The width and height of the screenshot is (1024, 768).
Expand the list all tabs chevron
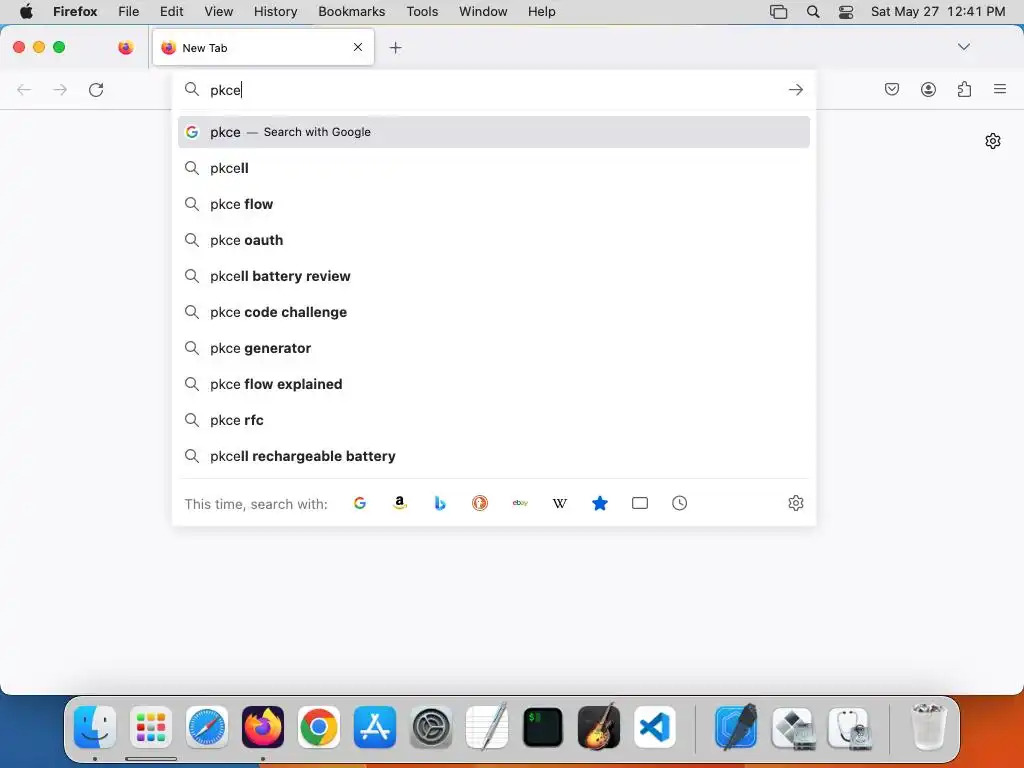pyautogui.click(x=963, y=47)
